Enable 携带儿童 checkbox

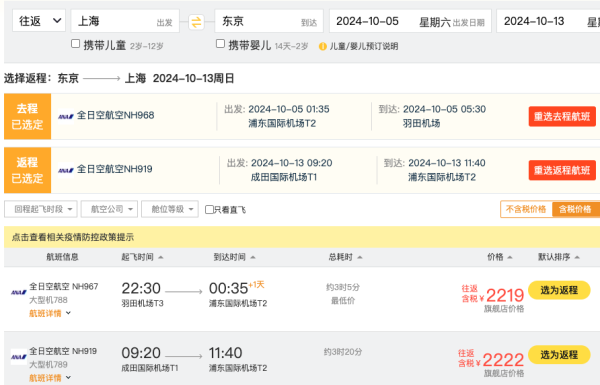pos(75,44)
